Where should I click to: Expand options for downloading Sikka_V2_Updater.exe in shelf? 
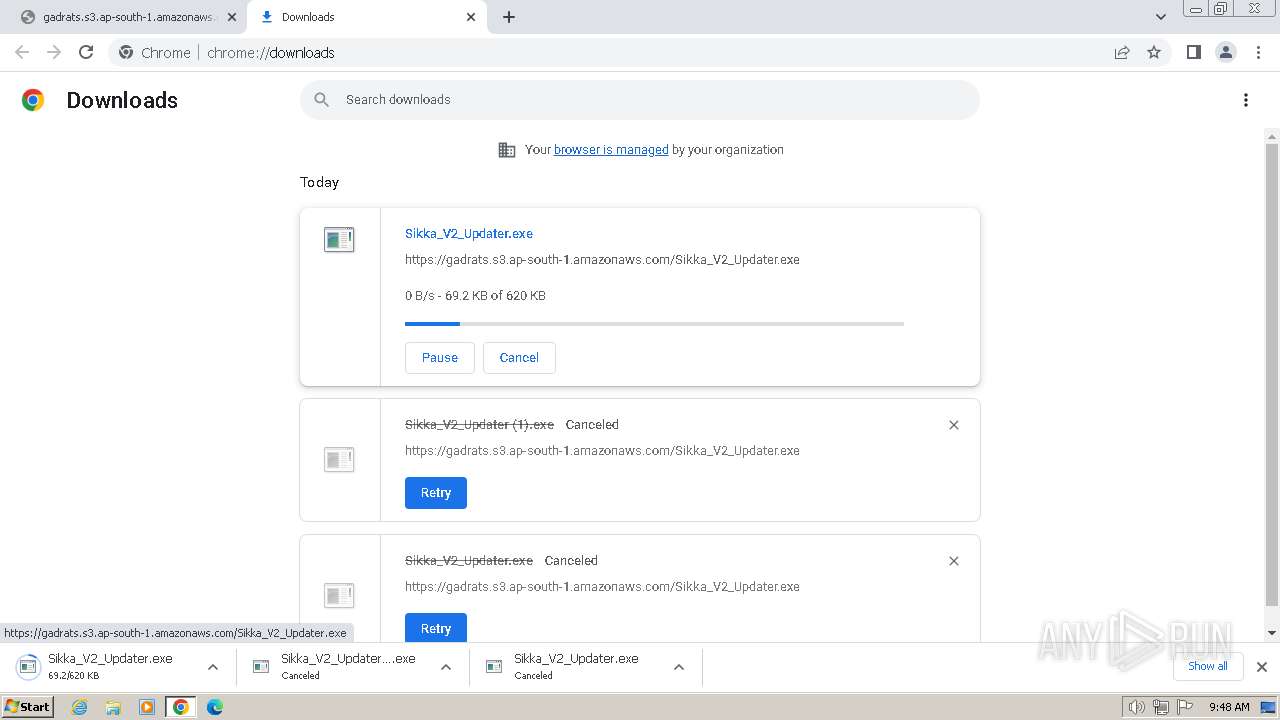(x=213, y=667)
